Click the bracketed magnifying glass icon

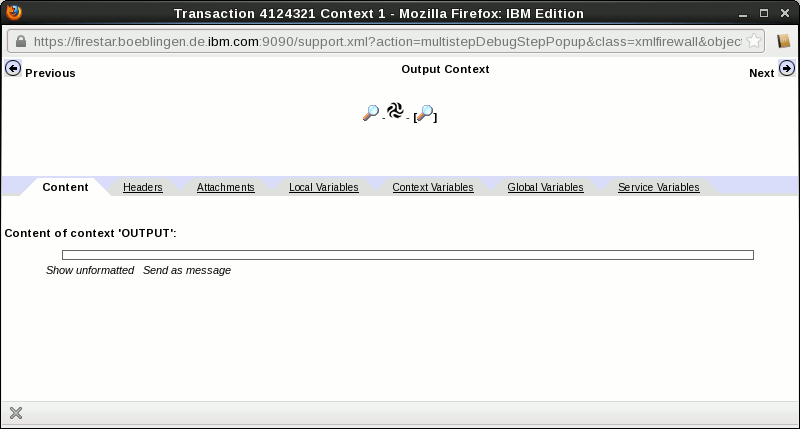click(425, 114)
